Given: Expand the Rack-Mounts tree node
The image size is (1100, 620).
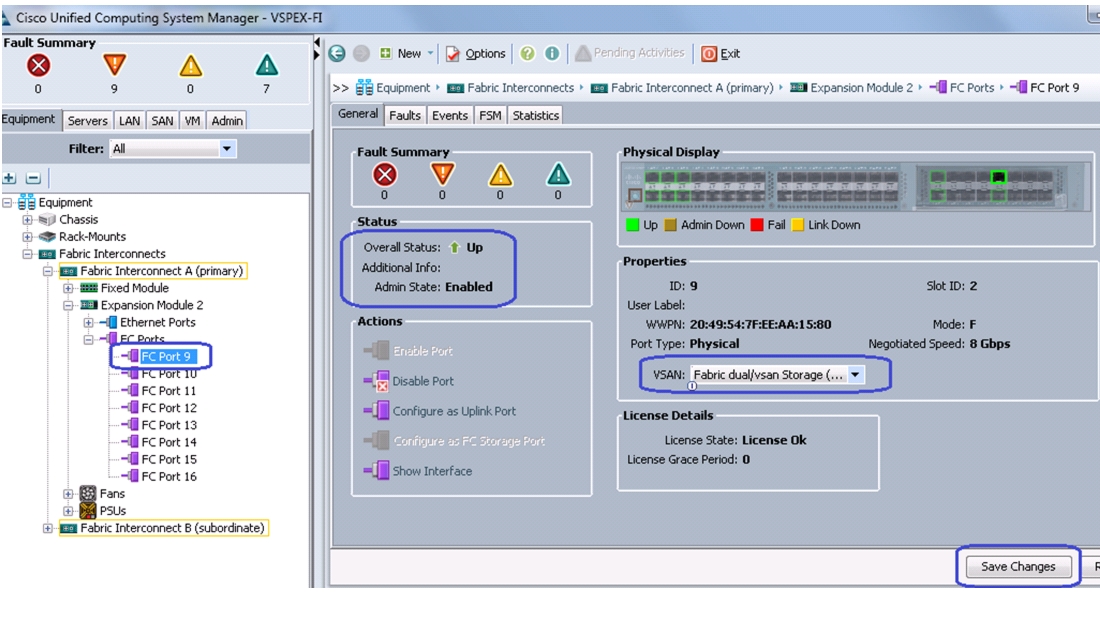Looking at the screenshot, I should pyautogui.click(x=27, y=237).
